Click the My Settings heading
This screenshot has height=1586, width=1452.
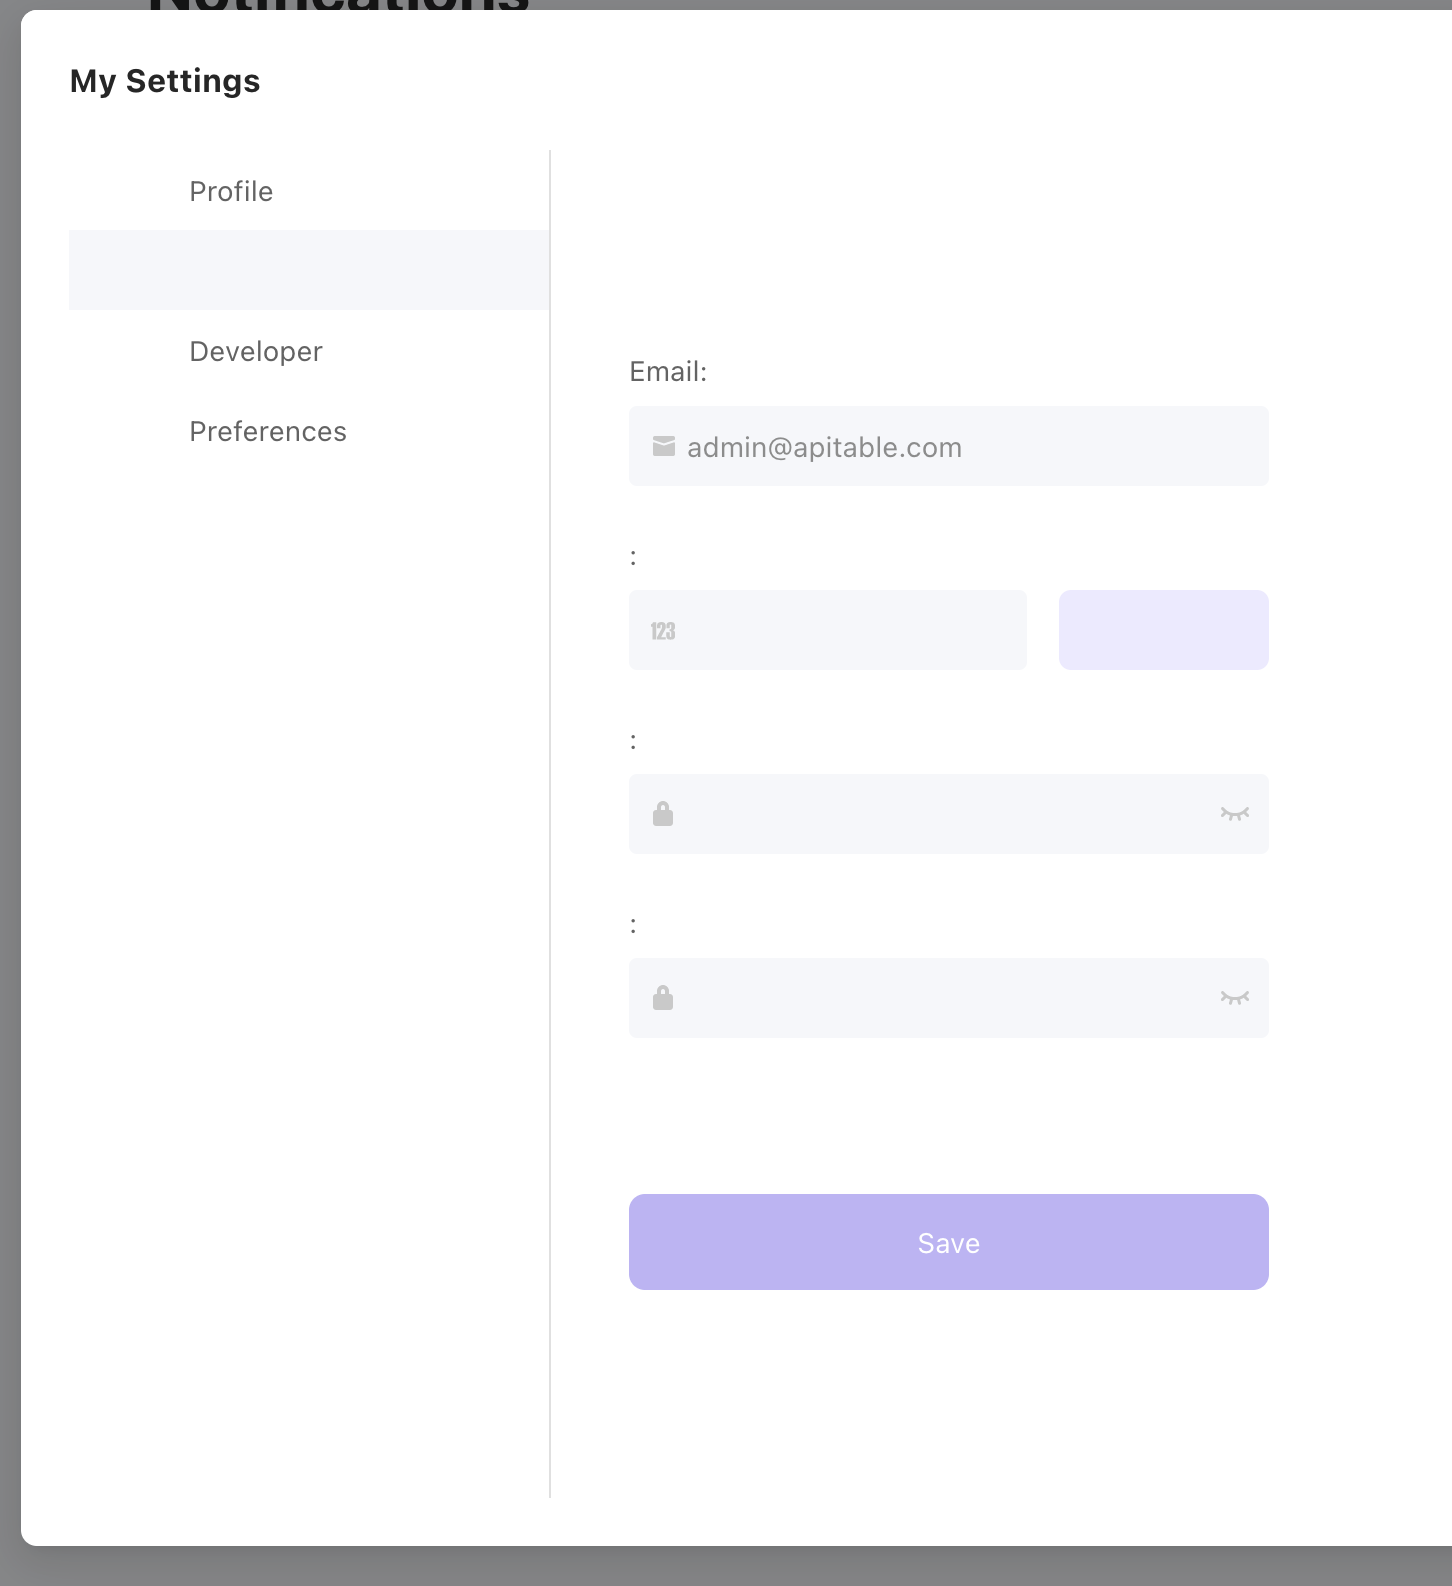click(x=164, y=80)
